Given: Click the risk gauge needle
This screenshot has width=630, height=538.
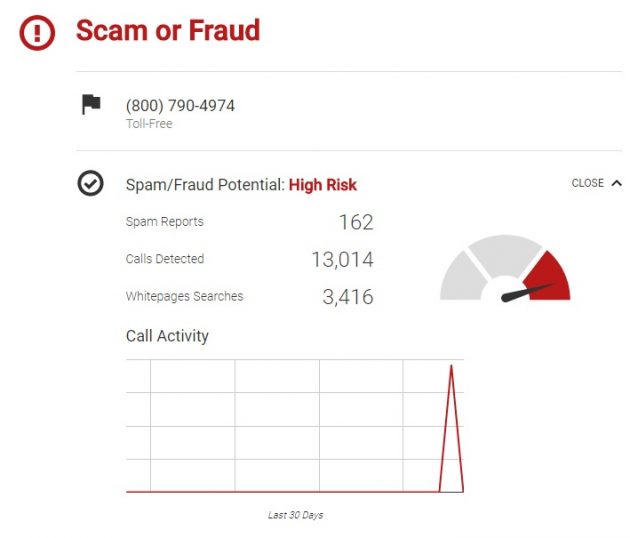Looking at the screenshot, I should pyautogui.click(x=527, y=291).
